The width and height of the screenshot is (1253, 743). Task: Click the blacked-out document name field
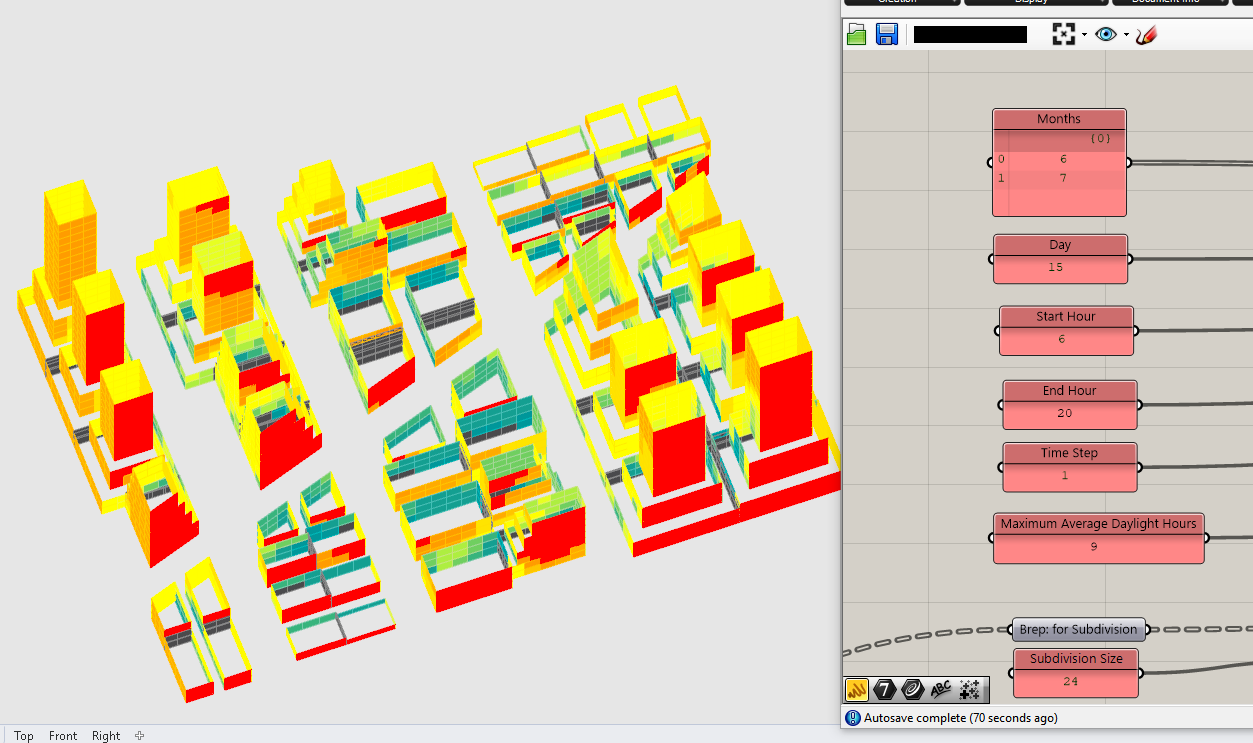coord(970,34)
